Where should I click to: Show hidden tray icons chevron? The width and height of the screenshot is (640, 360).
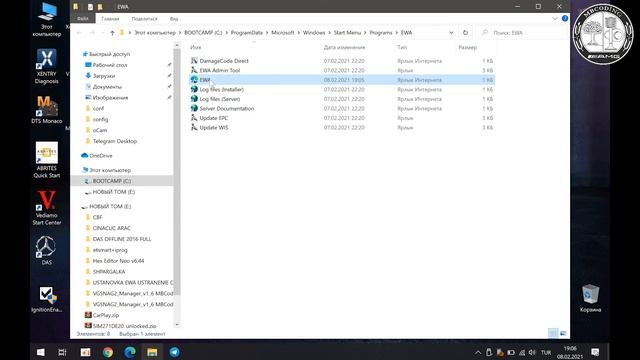(478, 352)
